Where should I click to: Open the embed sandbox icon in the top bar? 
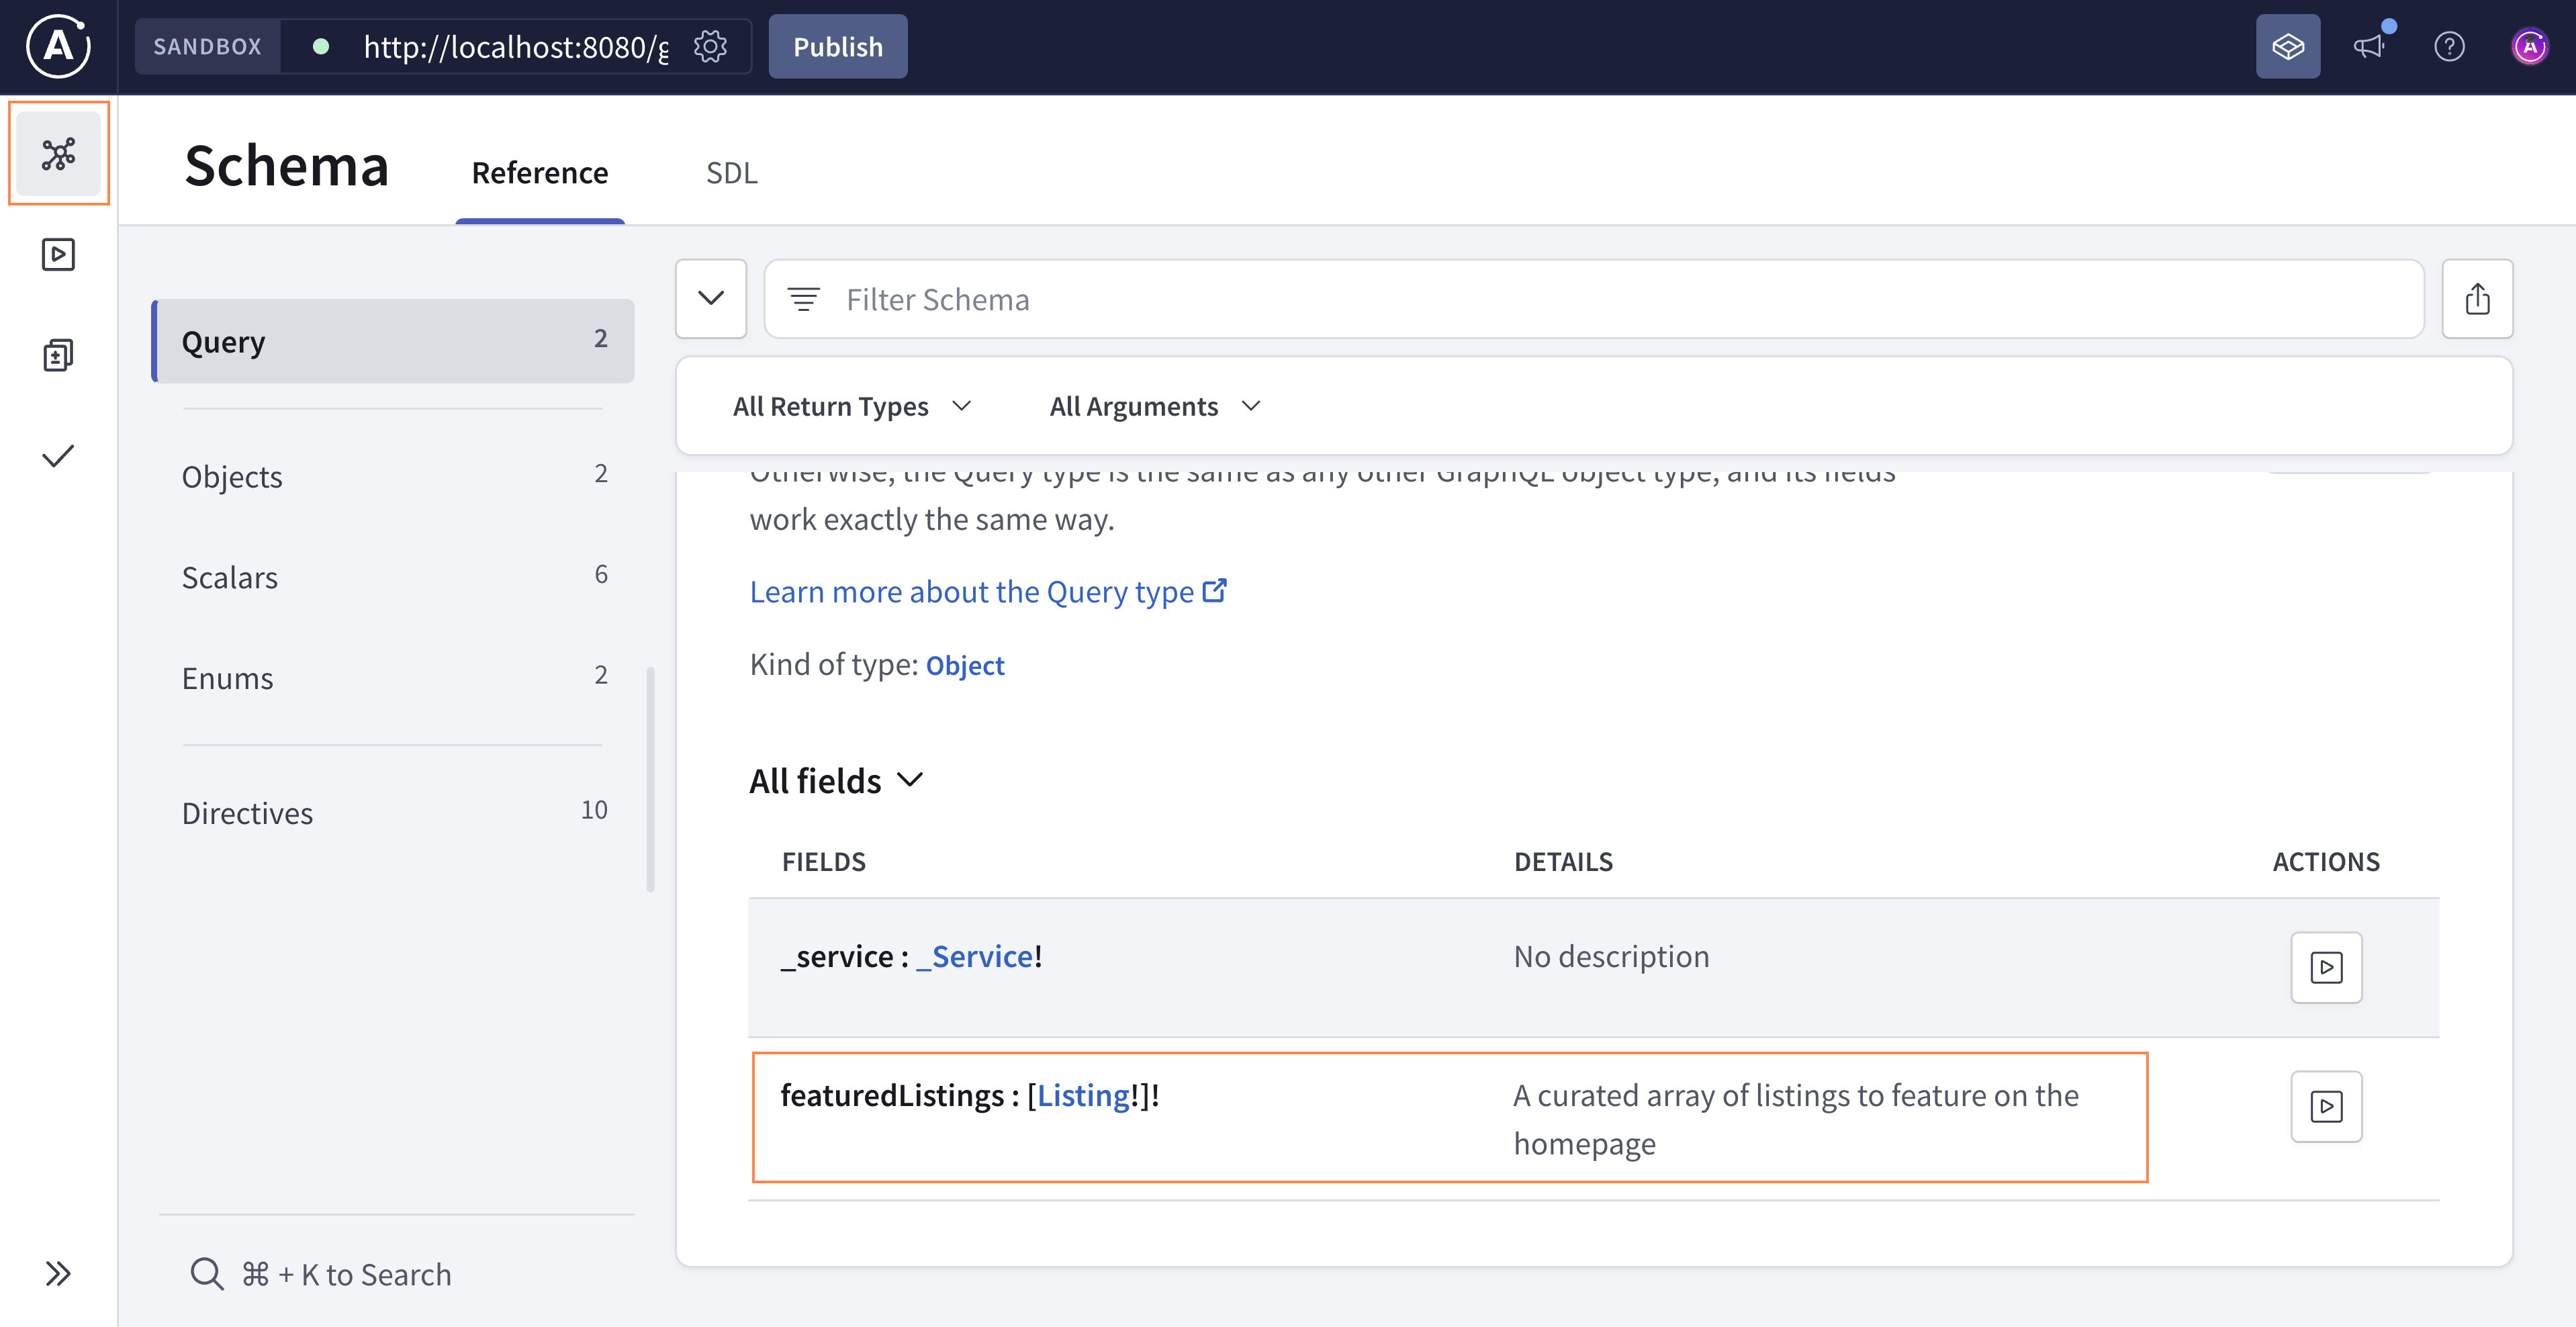pyautogui.click(x=2289, y=46)
